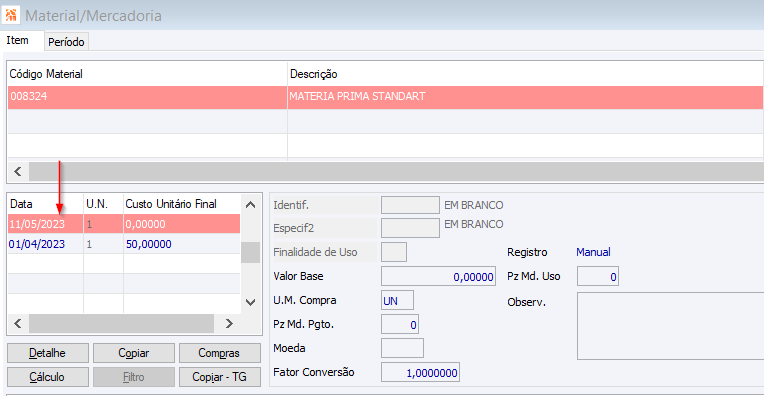Screen dimensions: 764x396
Task: Click the Material/Mercadoria window app icon
Action: pos(11,15)
